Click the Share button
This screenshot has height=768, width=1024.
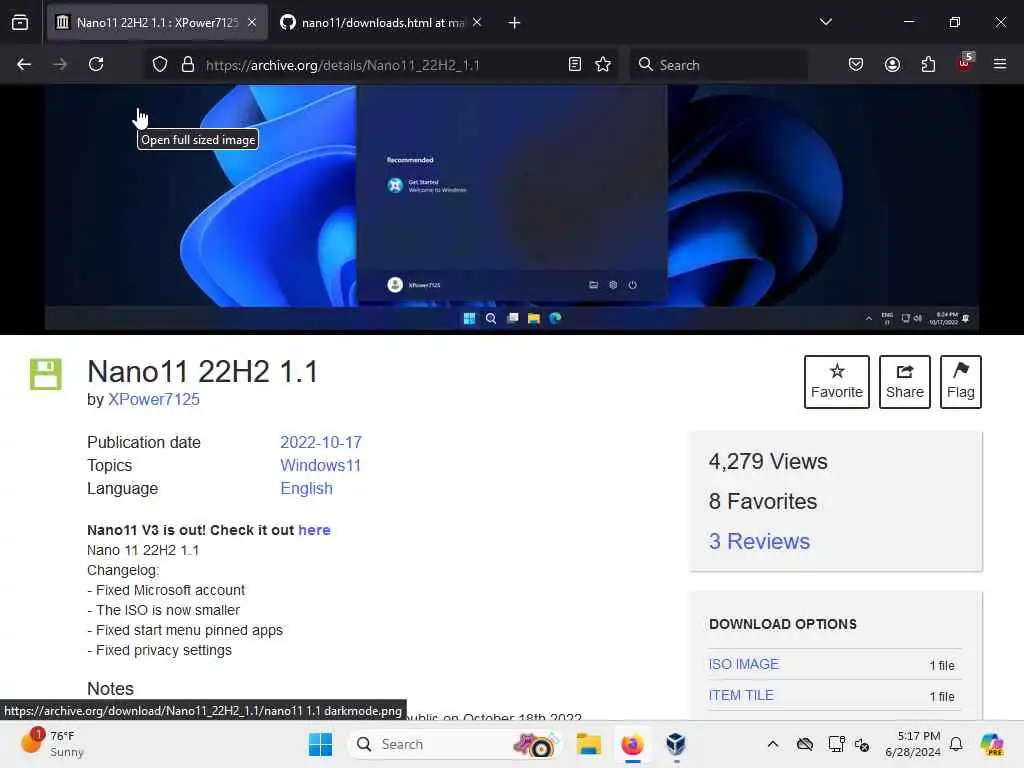coord(904,381)
